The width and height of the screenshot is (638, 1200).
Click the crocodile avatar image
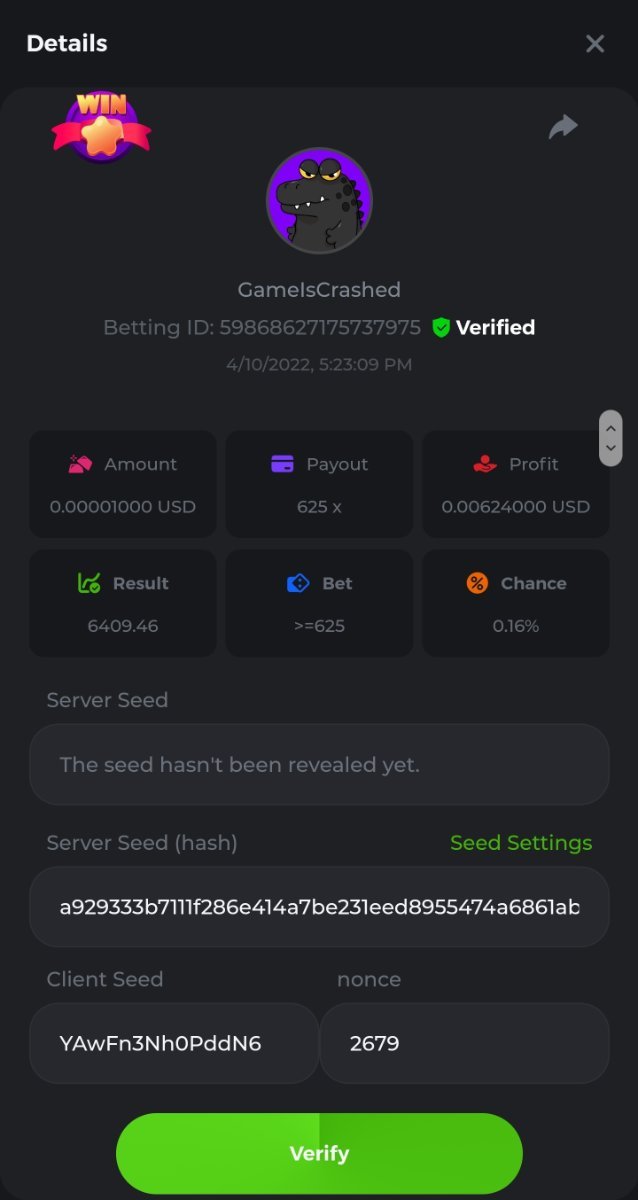[319, 201]
